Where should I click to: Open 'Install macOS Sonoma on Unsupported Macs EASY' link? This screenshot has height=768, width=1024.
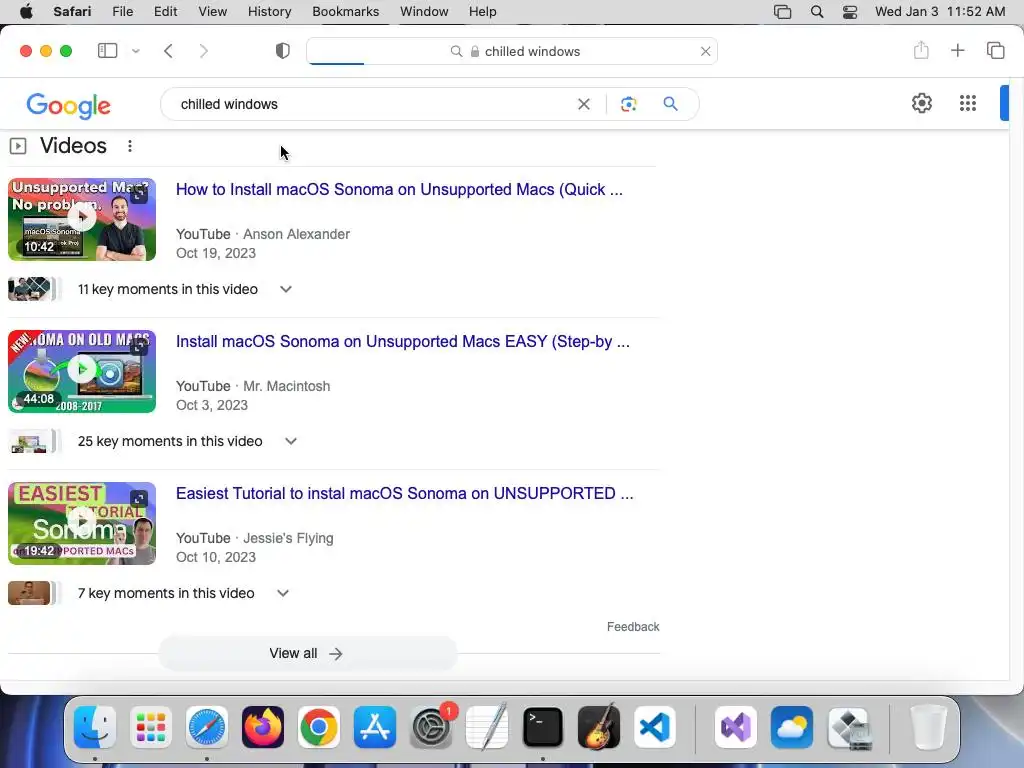[x=403, y=342]
